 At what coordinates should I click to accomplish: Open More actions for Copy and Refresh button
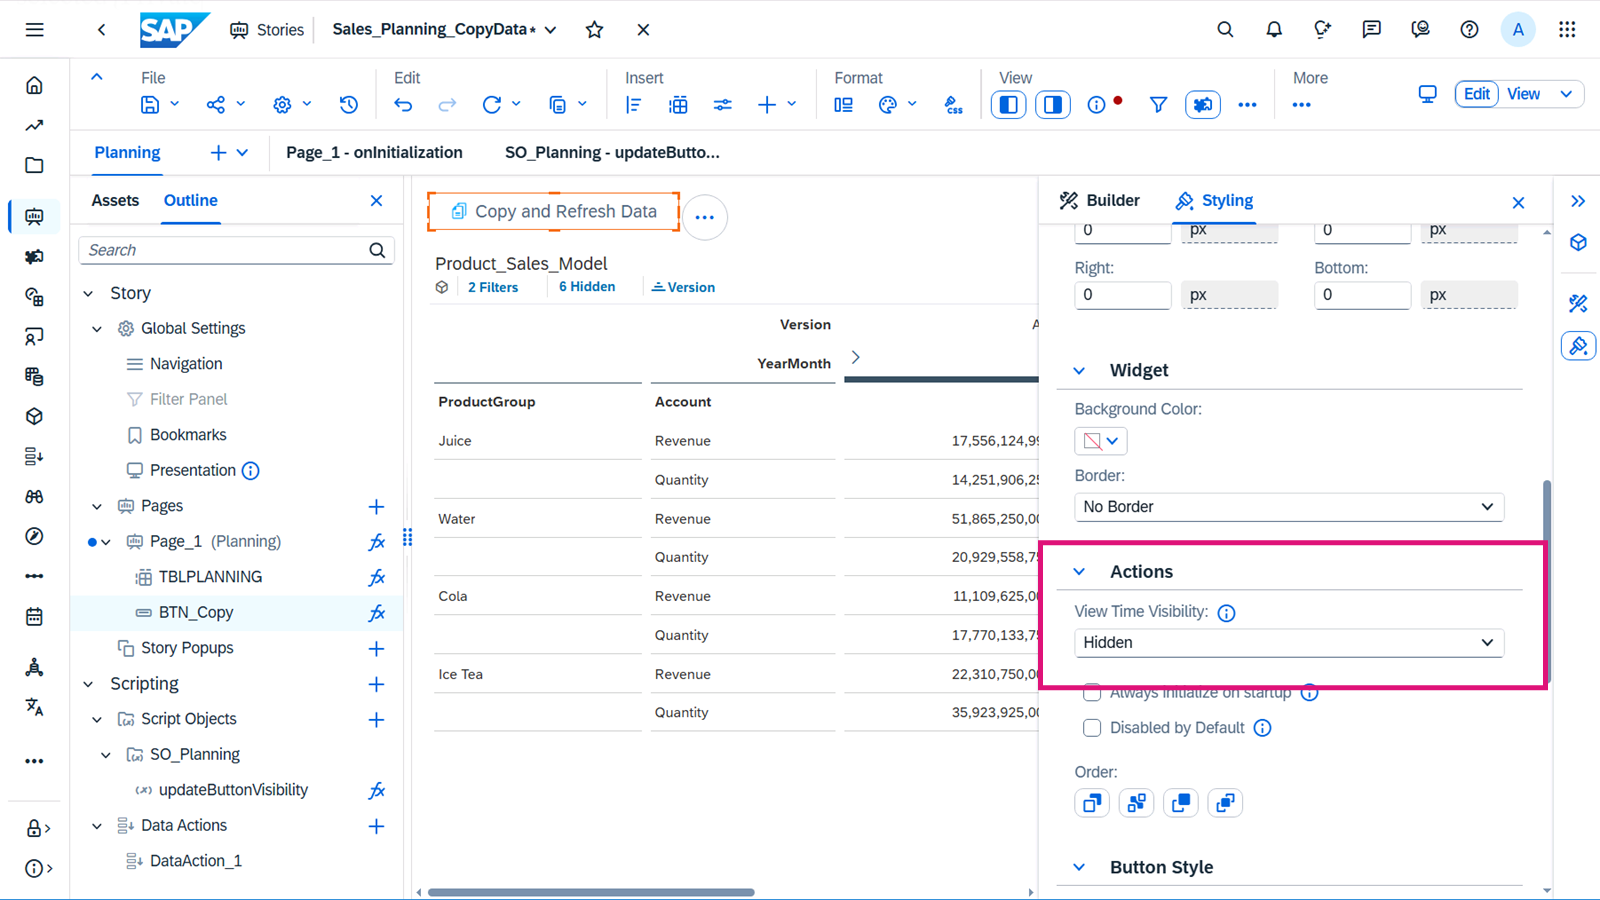[x=705, y=217]
